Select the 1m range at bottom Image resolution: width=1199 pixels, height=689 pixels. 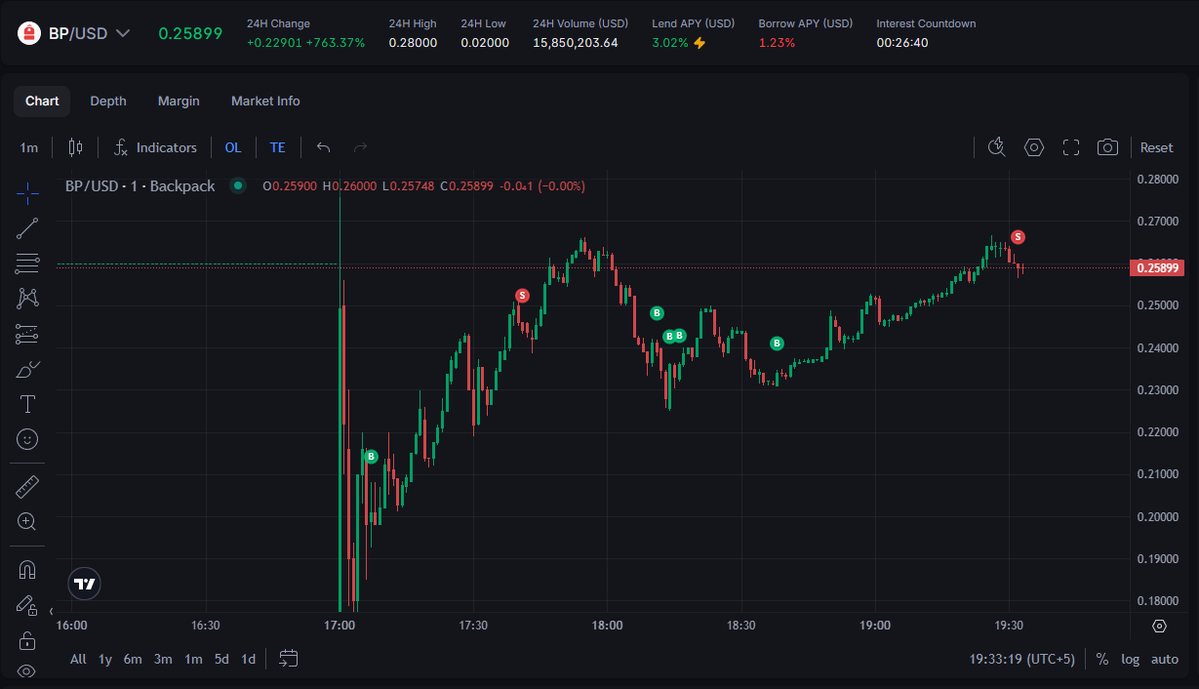pyautogui.click(x=193, y=659)
